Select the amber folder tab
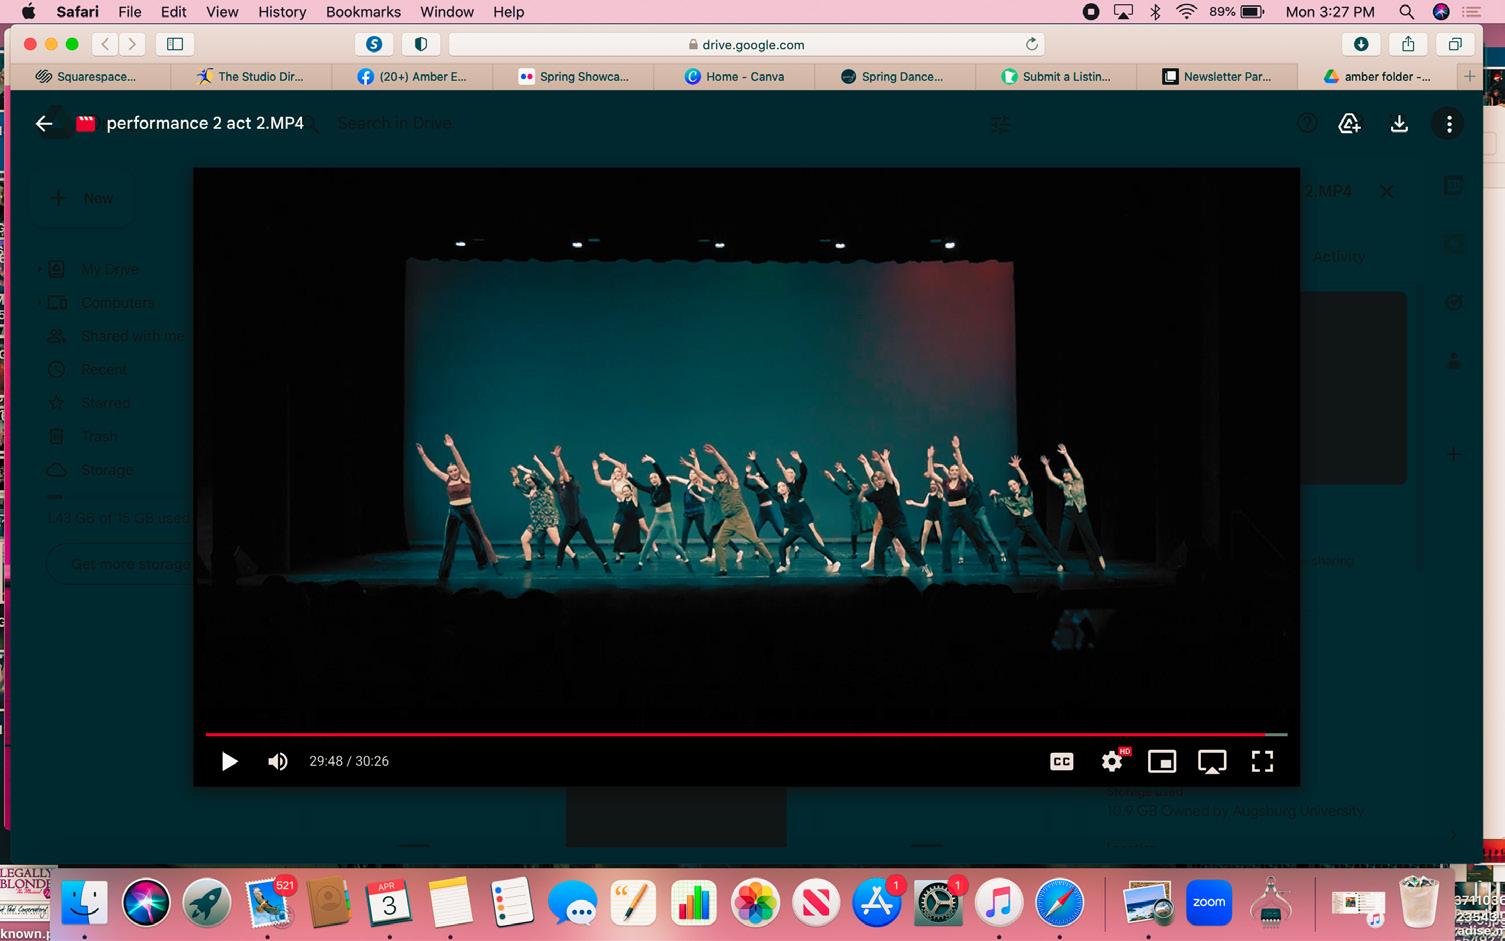The height and width of the screenshot is (941, 1505). point(1378,76)
